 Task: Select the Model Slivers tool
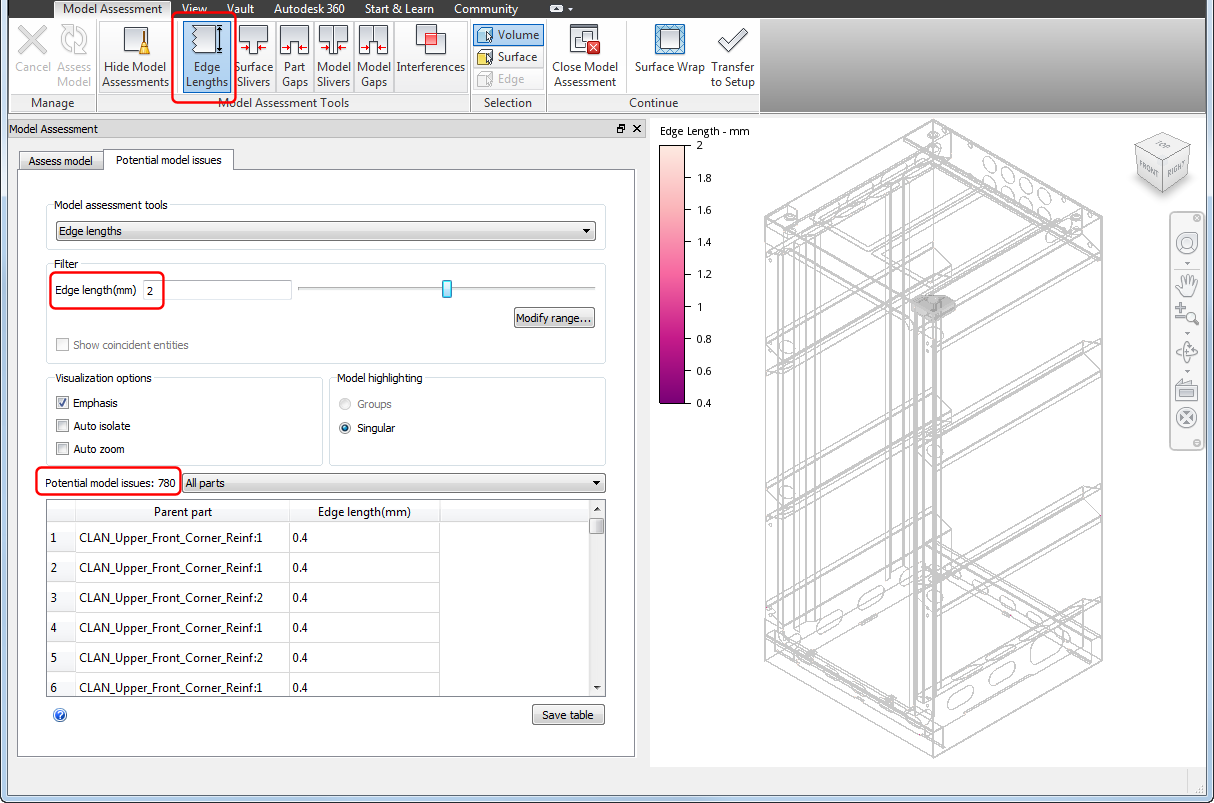(x=333, y=58)
